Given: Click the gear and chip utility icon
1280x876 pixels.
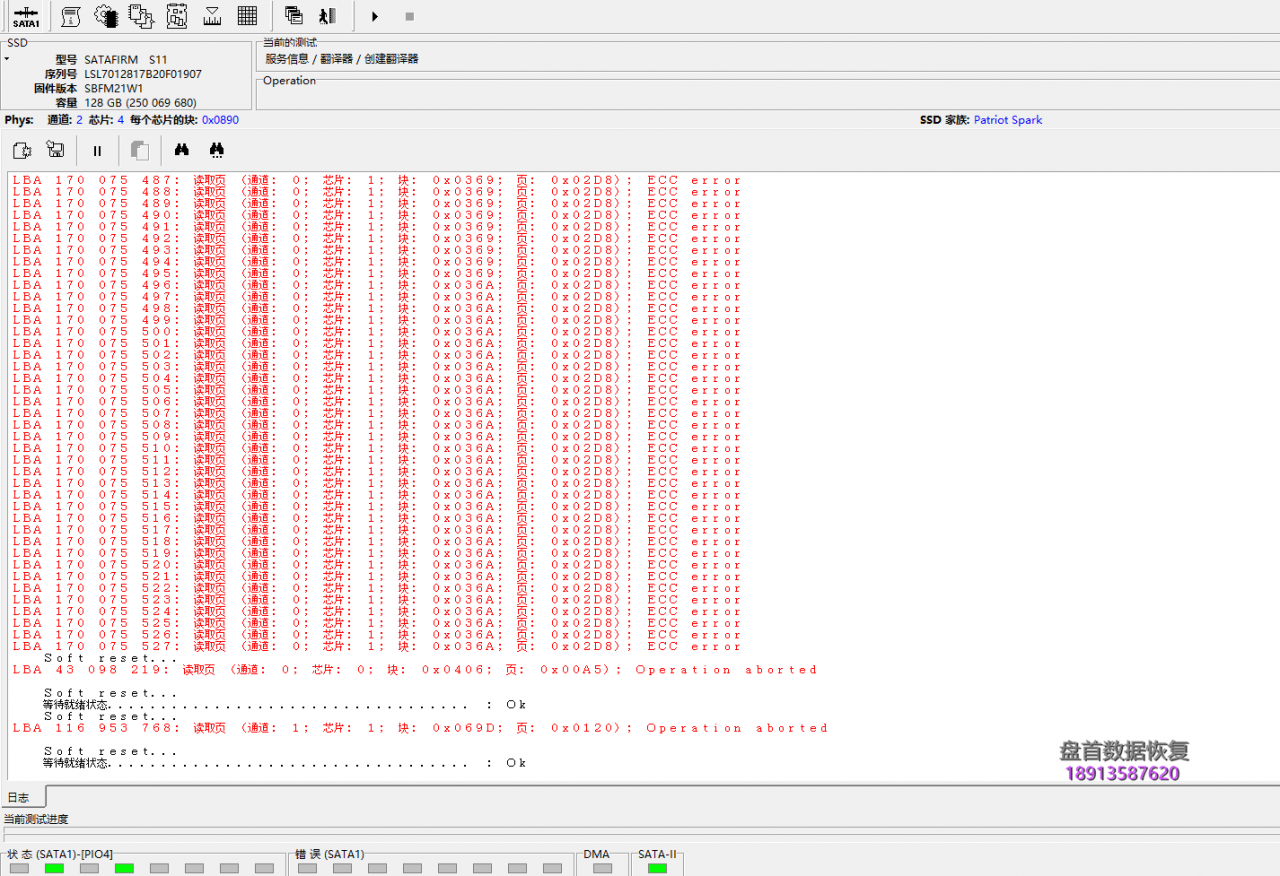Looking at the screenshot, I should [x=105, y=16].
